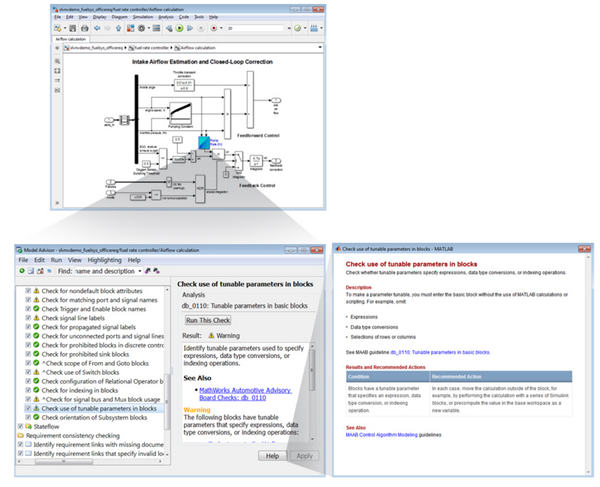The width and height of the screenshot is (600, 487).
Task: Click the Build Model icon in Simulink toolbar
Action: [x=314, y=28]
